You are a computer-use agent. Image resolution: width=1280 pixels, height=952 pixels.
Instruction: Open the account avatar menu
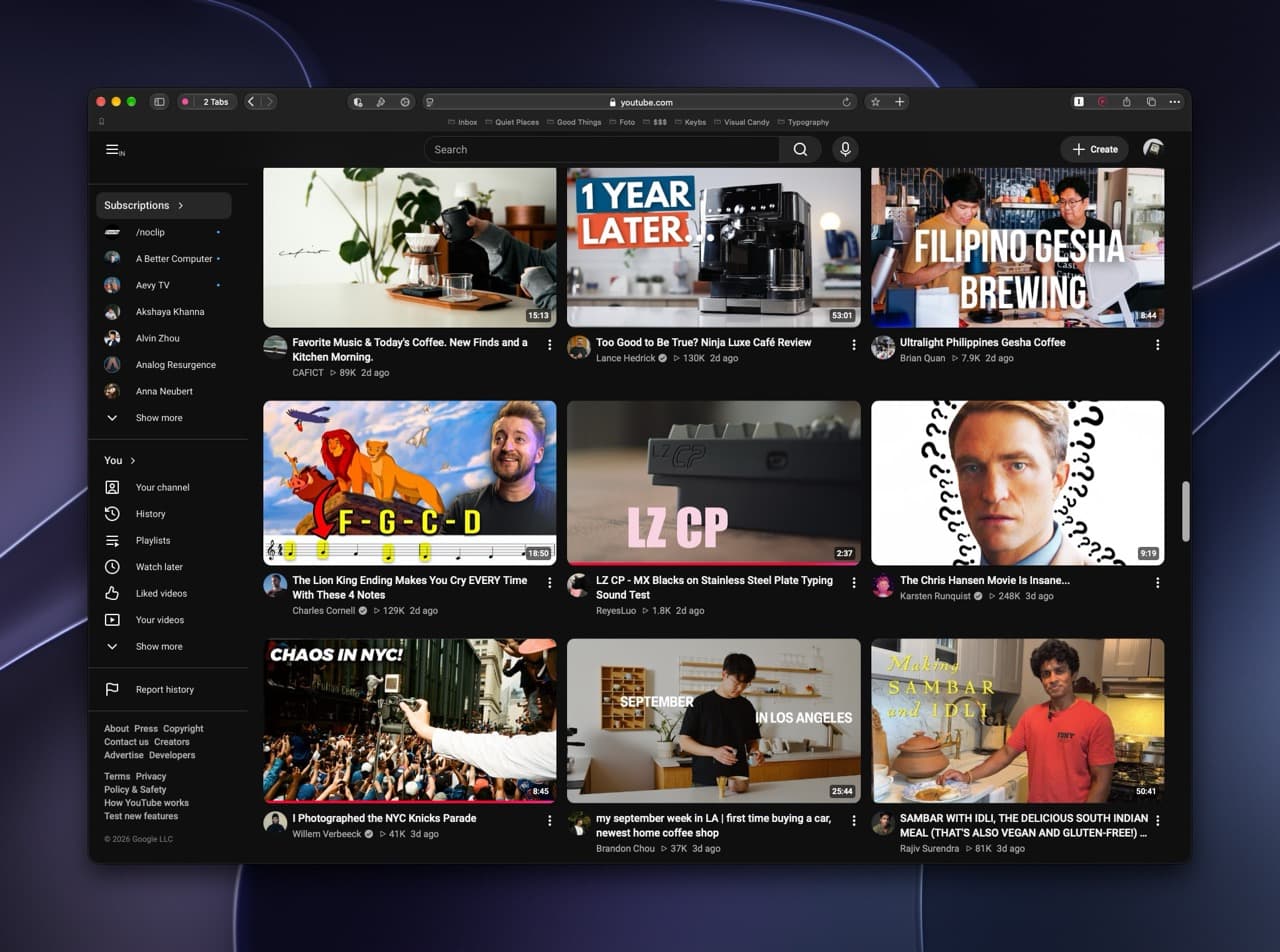1153,149
